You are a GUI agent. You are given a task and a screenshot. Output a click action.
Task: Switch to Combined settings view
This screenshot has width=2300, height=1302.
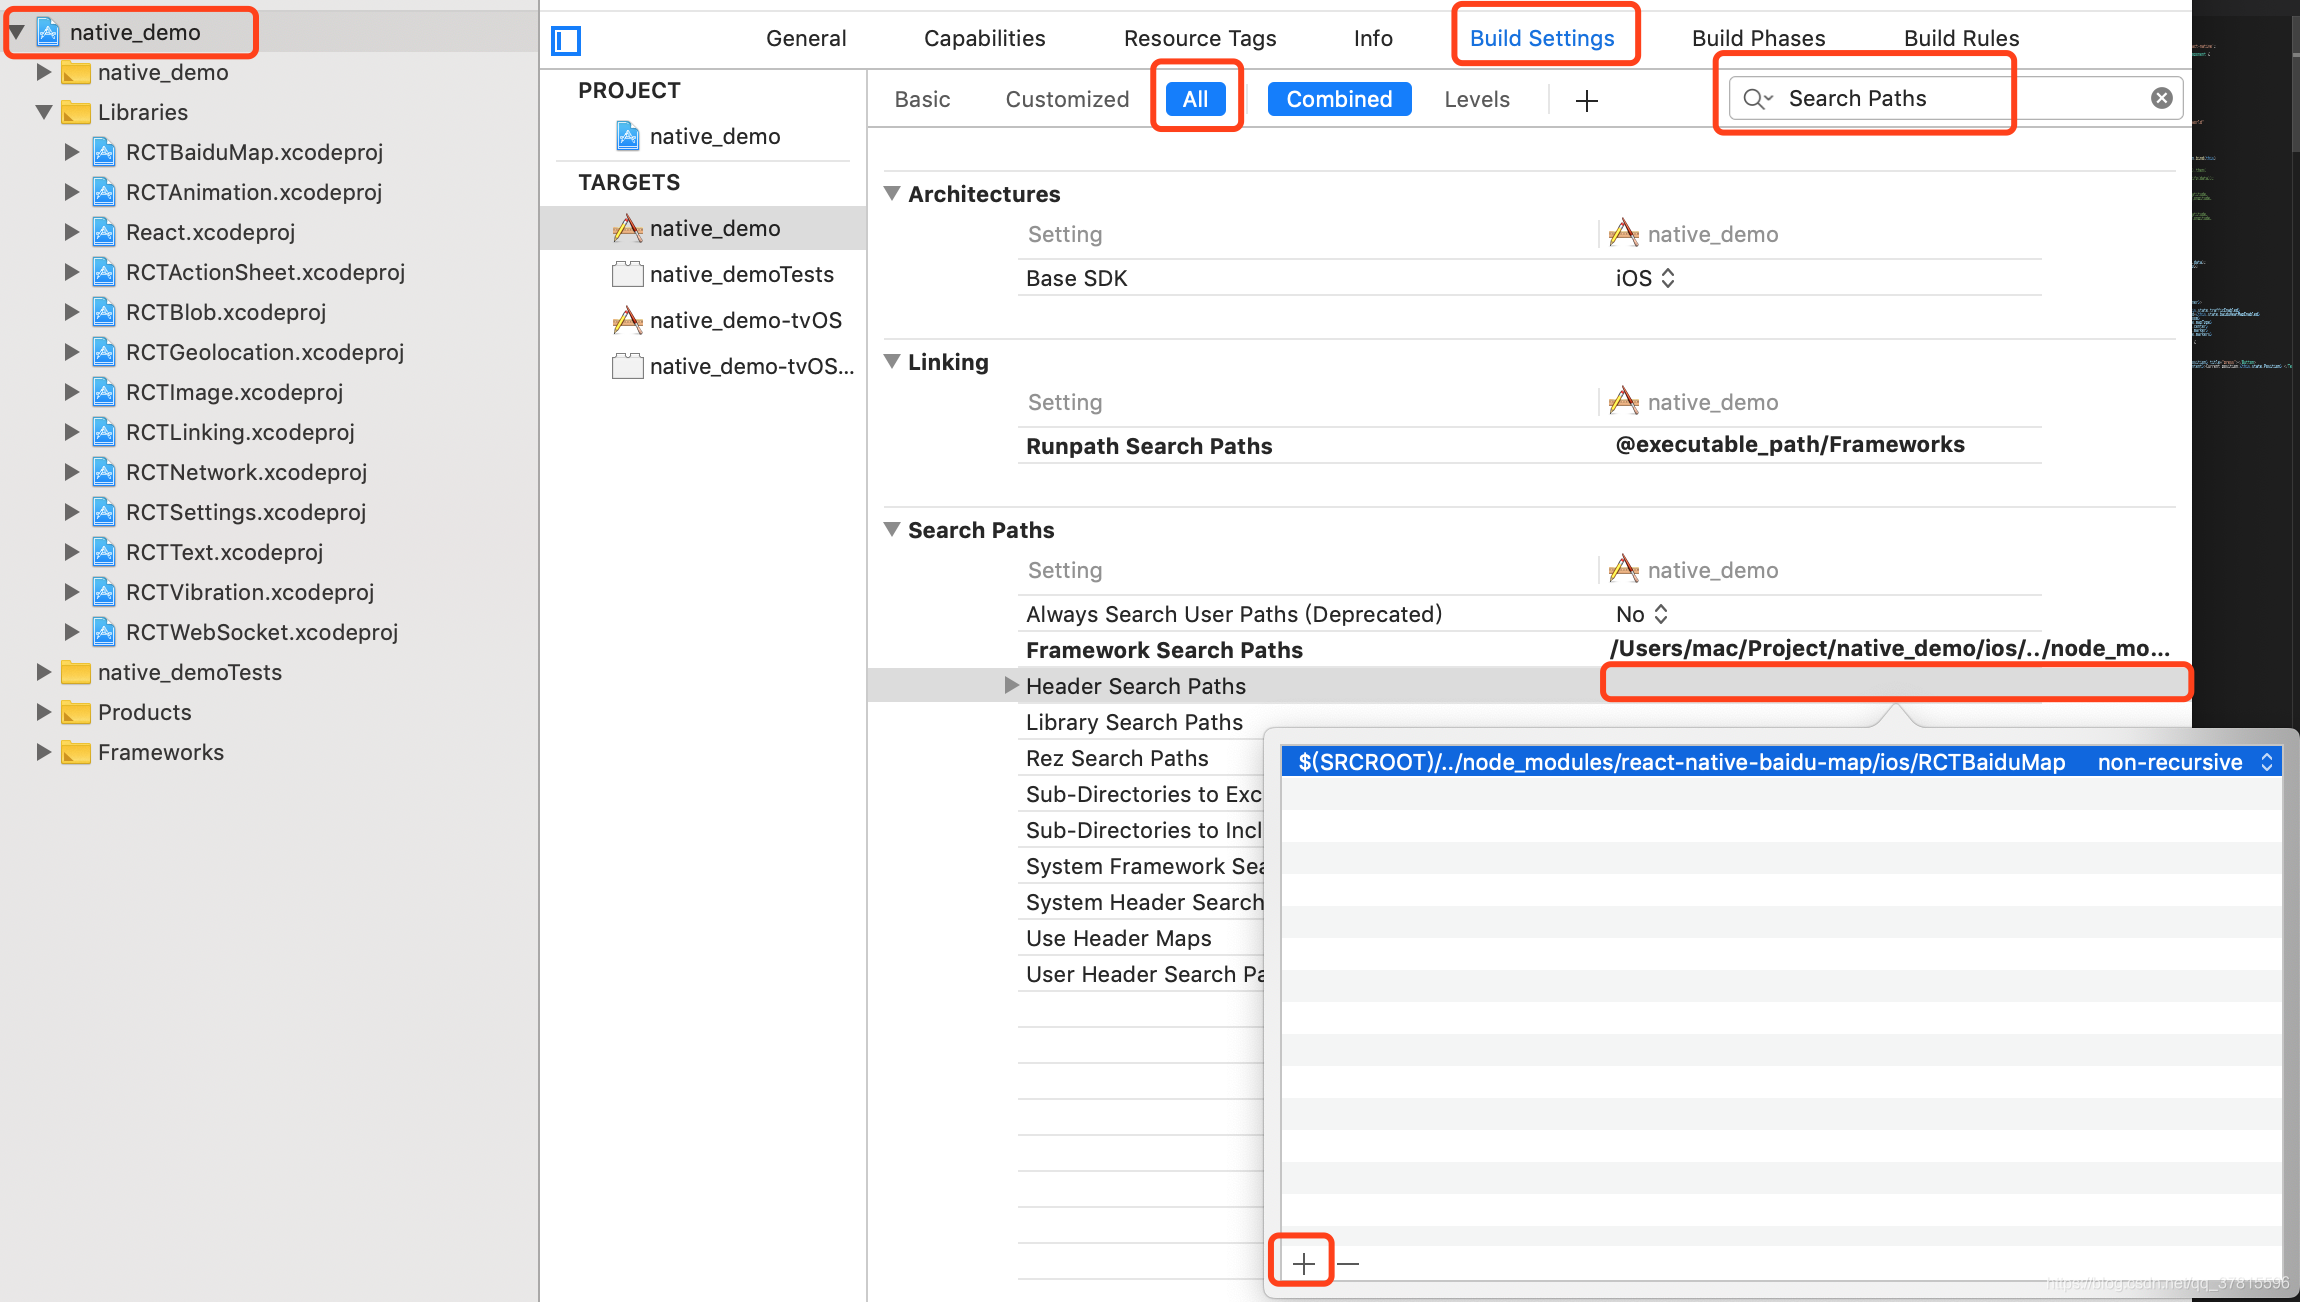1339,99
